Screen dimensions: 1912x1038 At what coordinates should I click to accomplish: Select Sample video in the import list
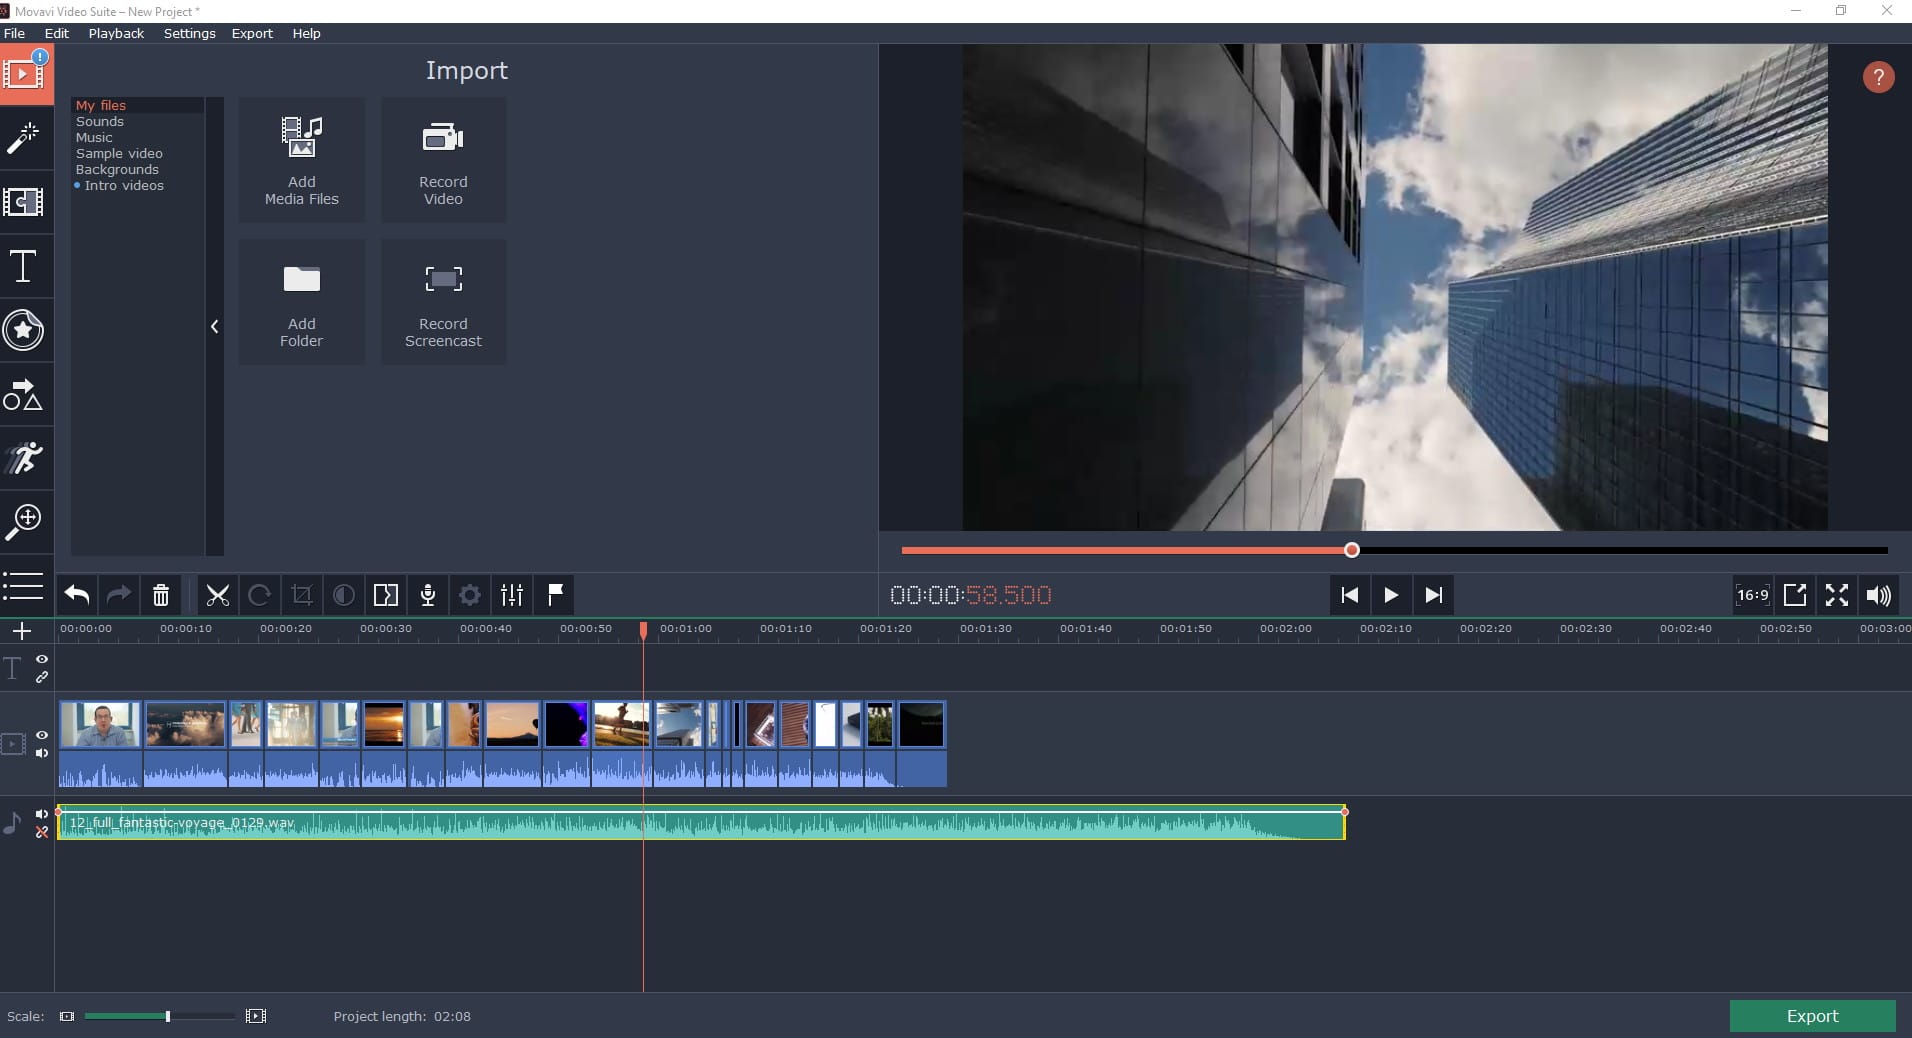click(x=119, y=153)
